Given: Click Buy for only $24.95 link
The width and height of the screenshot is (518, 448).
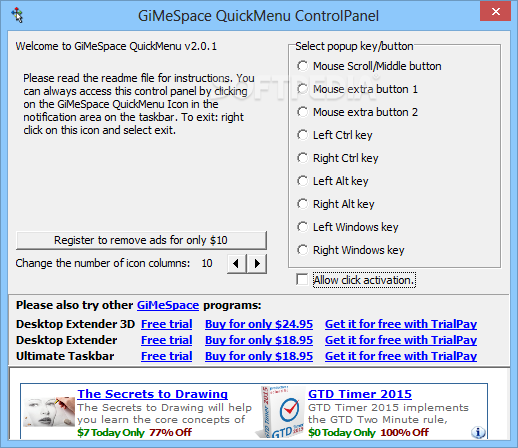Looking at the screenshot, I should click(x=259, y=324).
